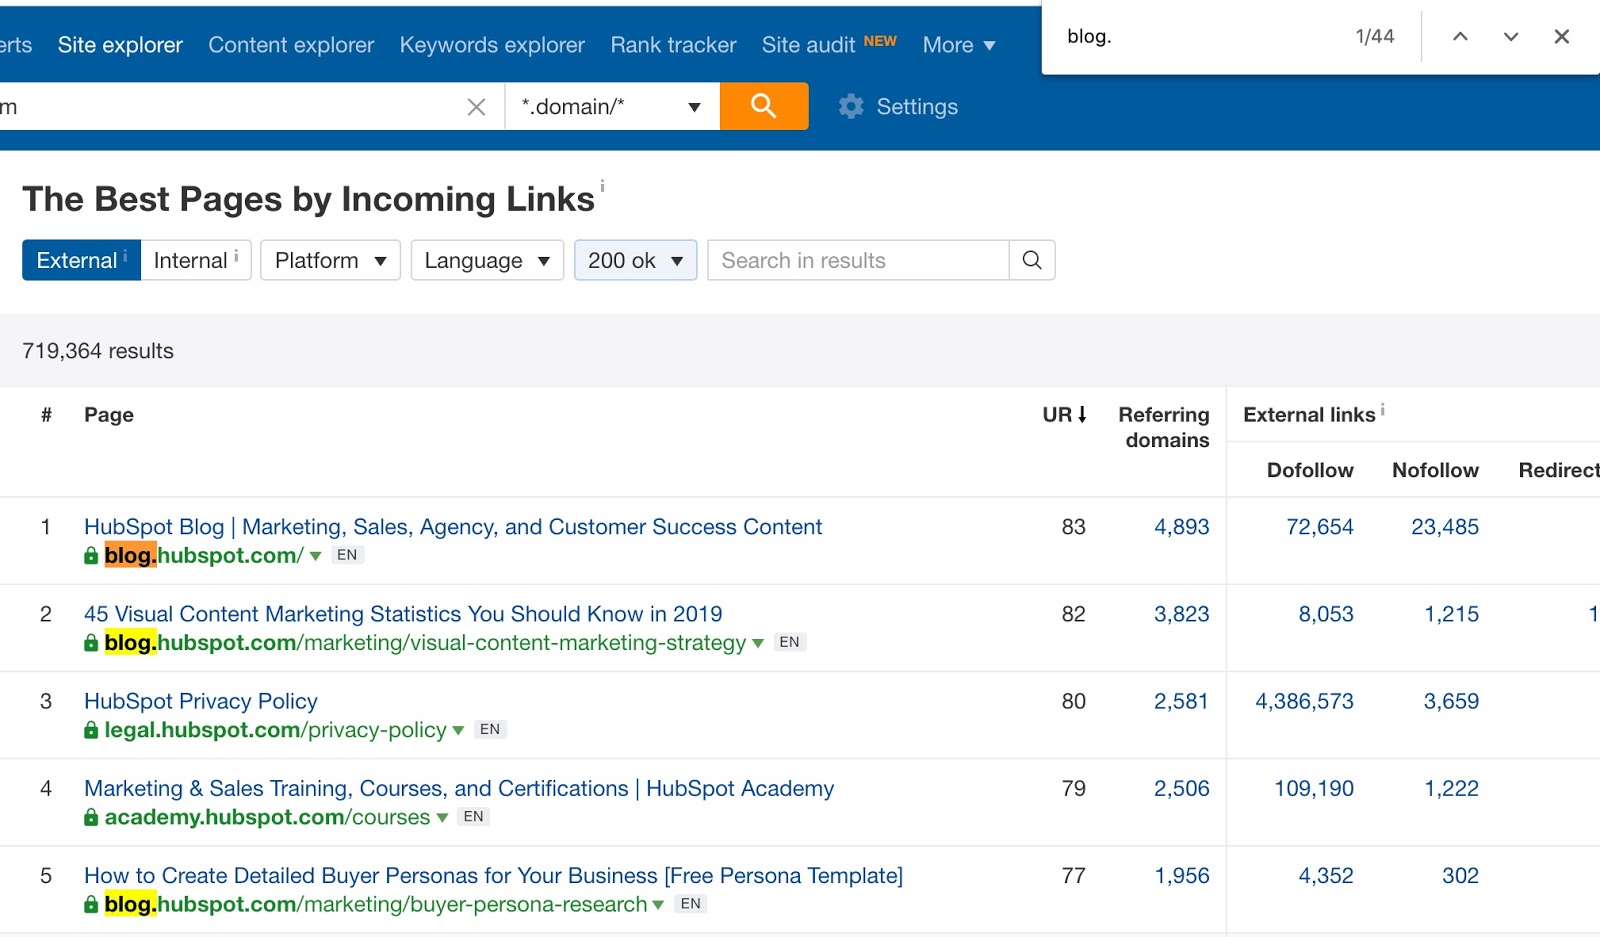
Task: Open the Buyer Personas article link
Action: [x=493, y=875]
